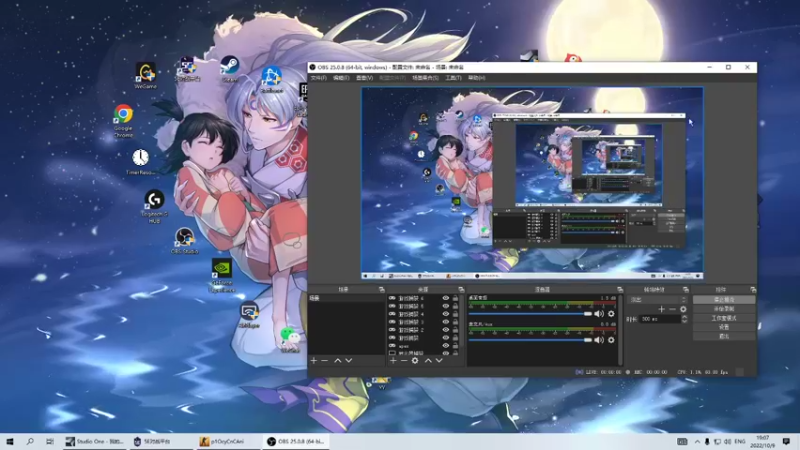Open the ENG input language indicator

(x=740, y=441)
